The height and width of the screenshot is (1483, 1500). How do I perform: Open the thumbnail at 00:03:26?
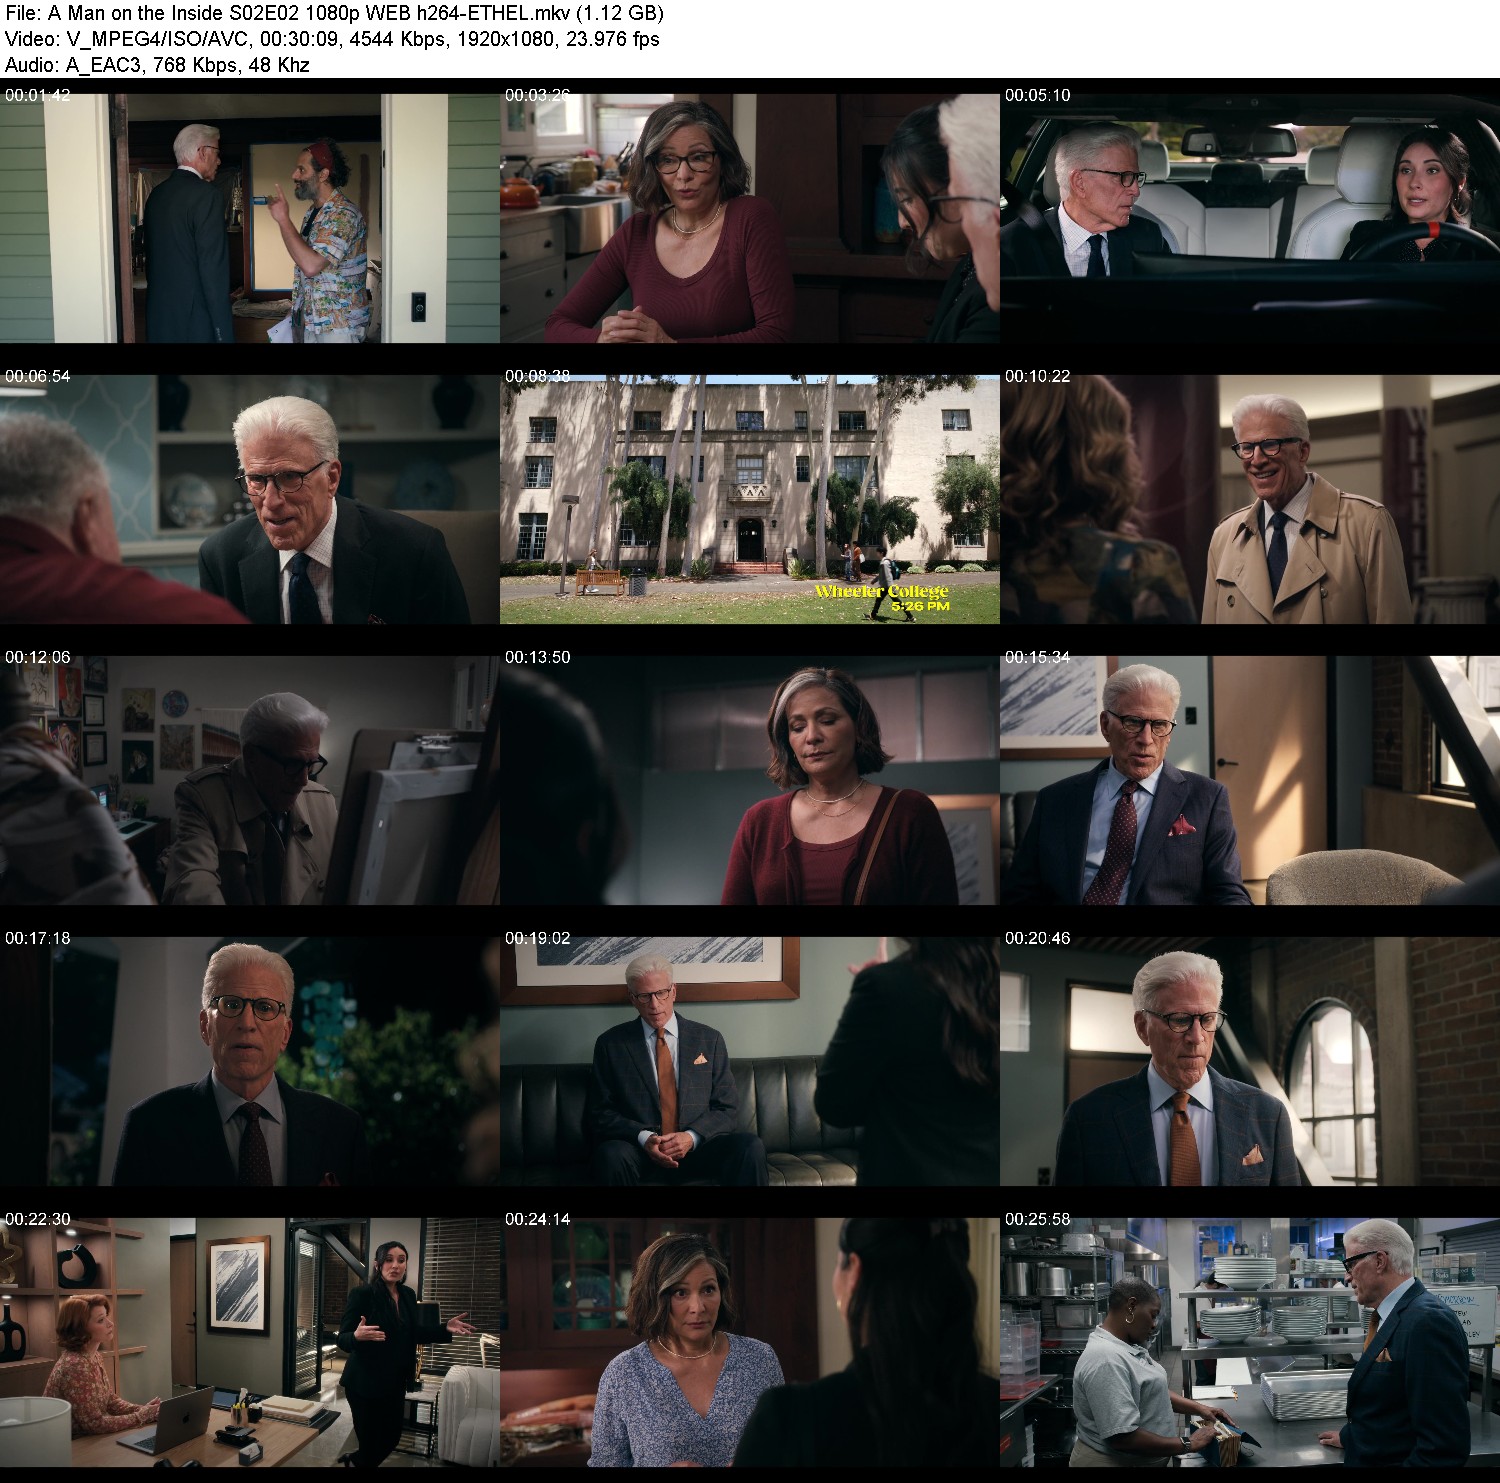click(750, 218)
